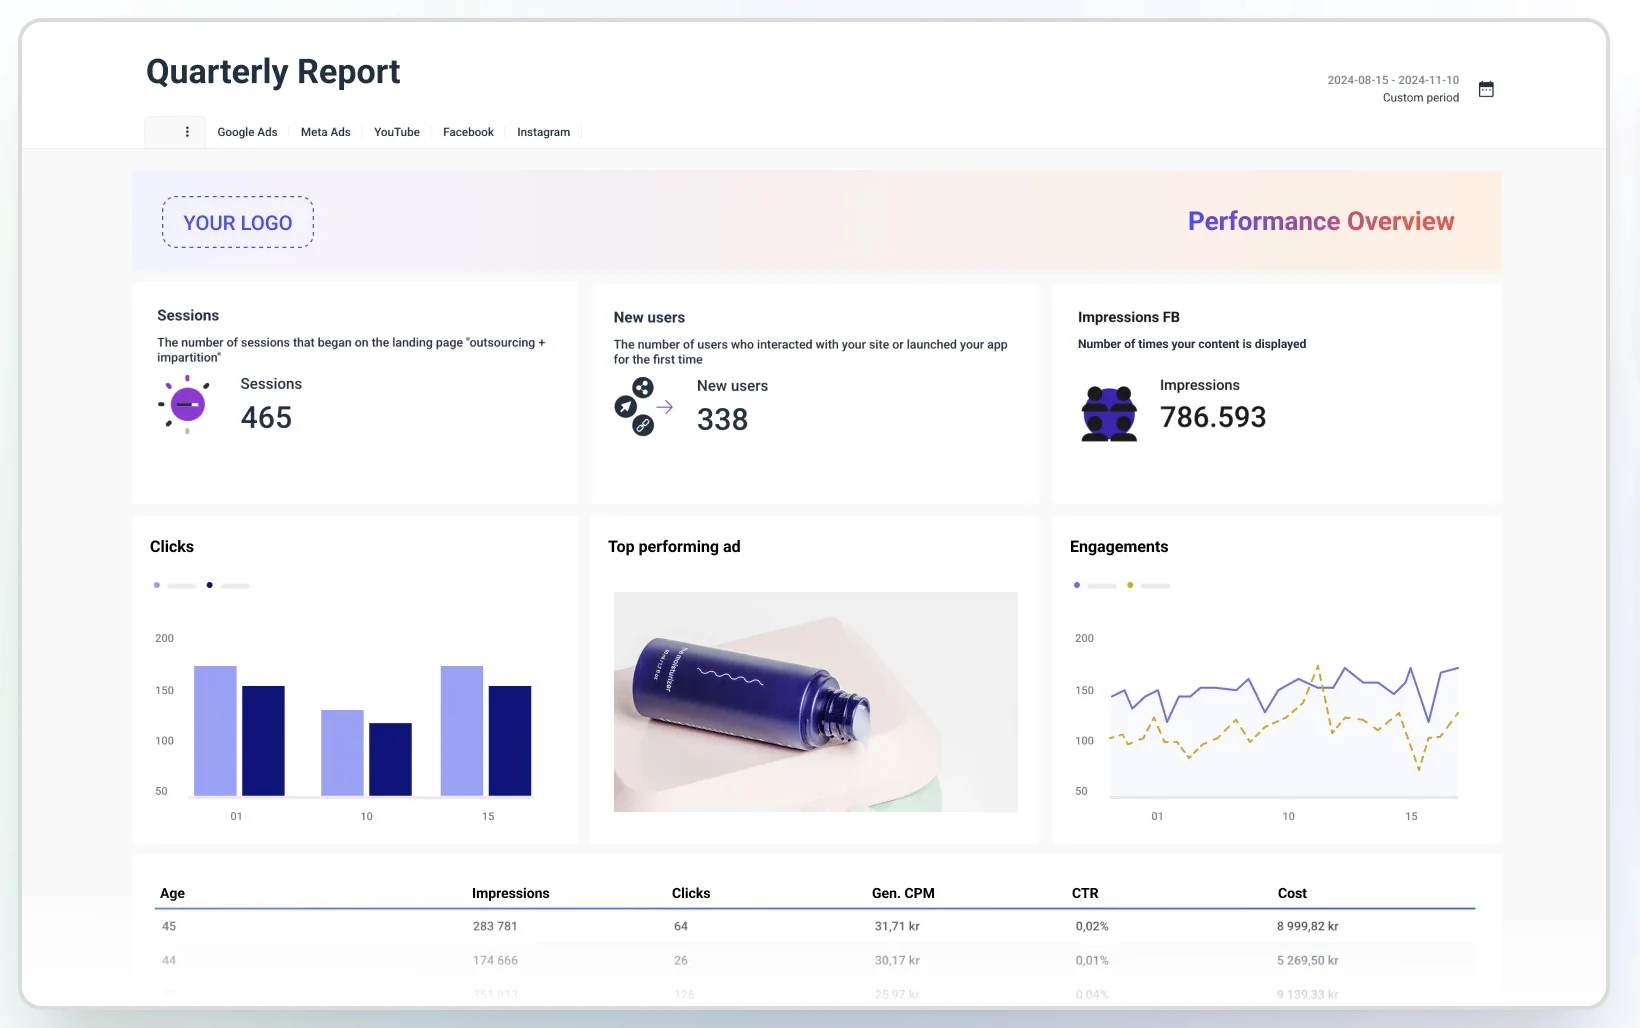Sort table by Gen. CPM column
This screenshot has width=1640, height=1028.
pos(903,893)
